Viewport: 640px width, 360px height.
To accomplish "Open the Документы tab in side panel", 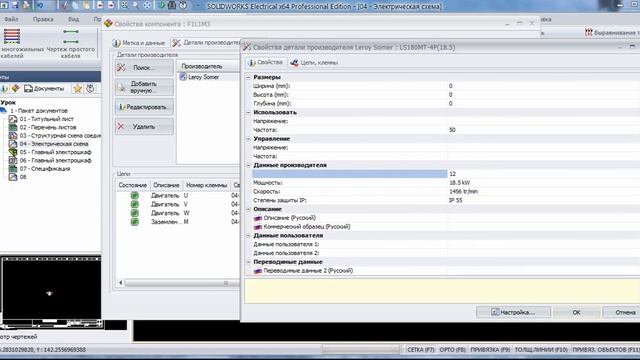I will (x=44, y=89).
